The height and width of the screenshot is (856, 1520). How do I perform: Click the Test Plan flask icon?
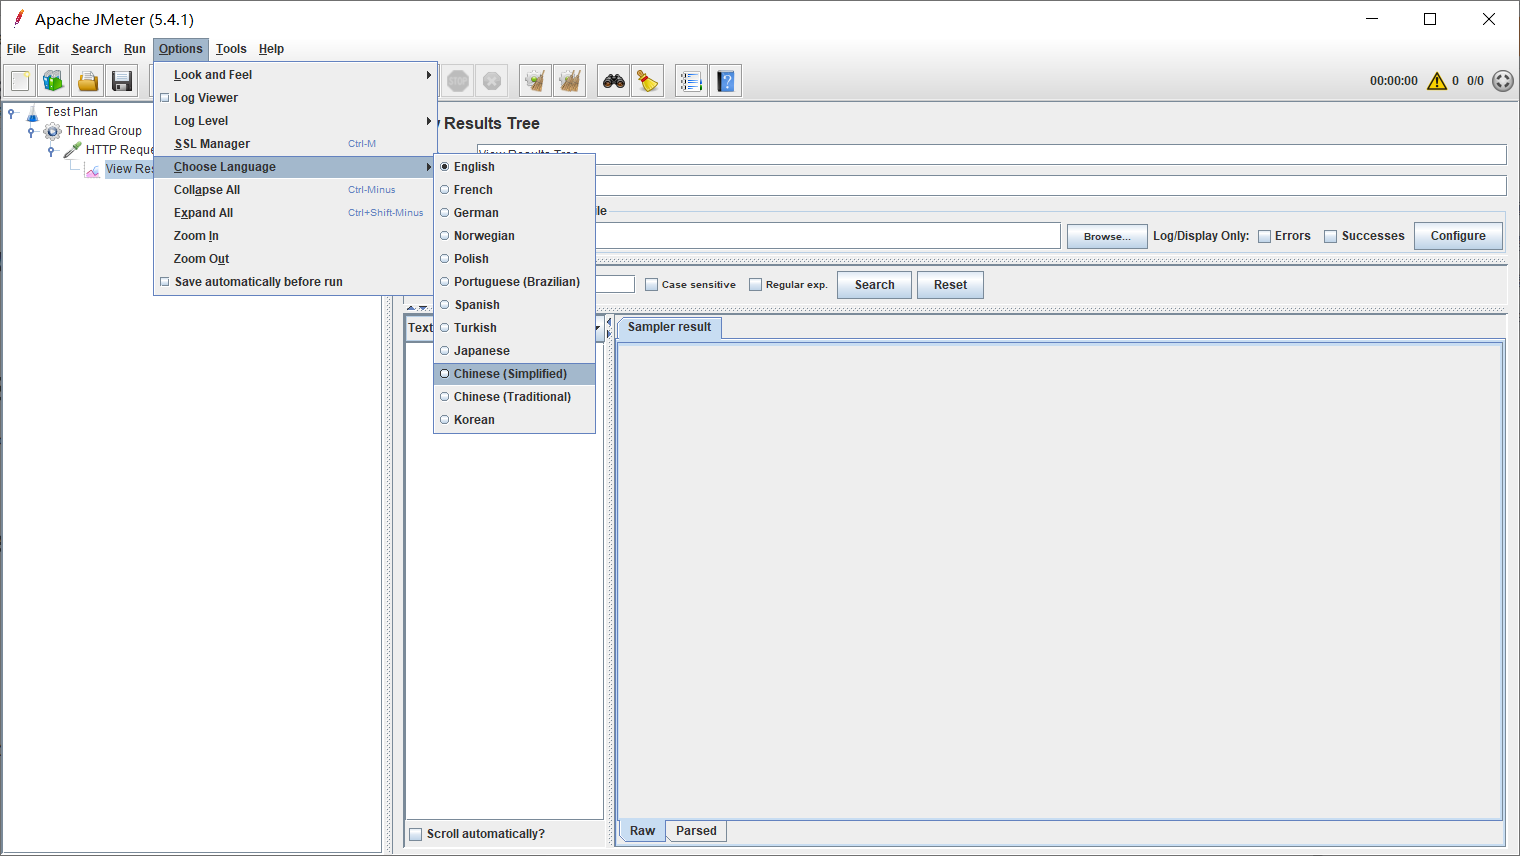tap(32, 112)
